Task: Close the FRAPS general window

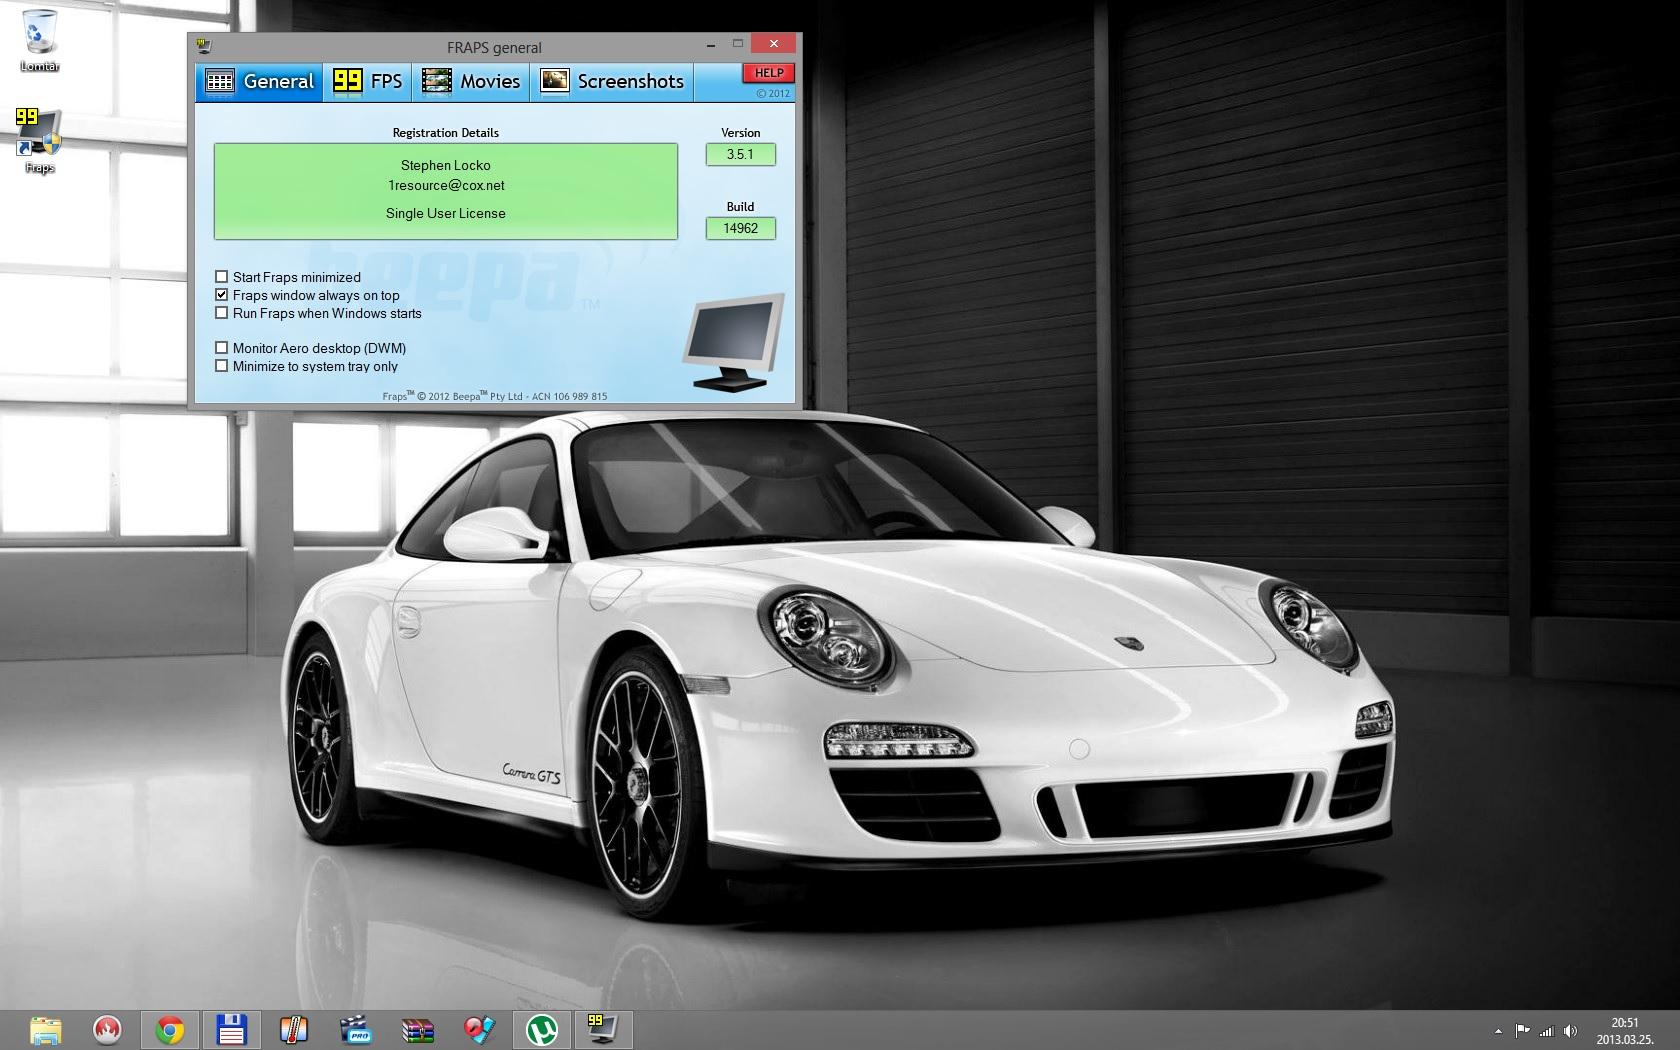Action: click(x=774, y=44)
